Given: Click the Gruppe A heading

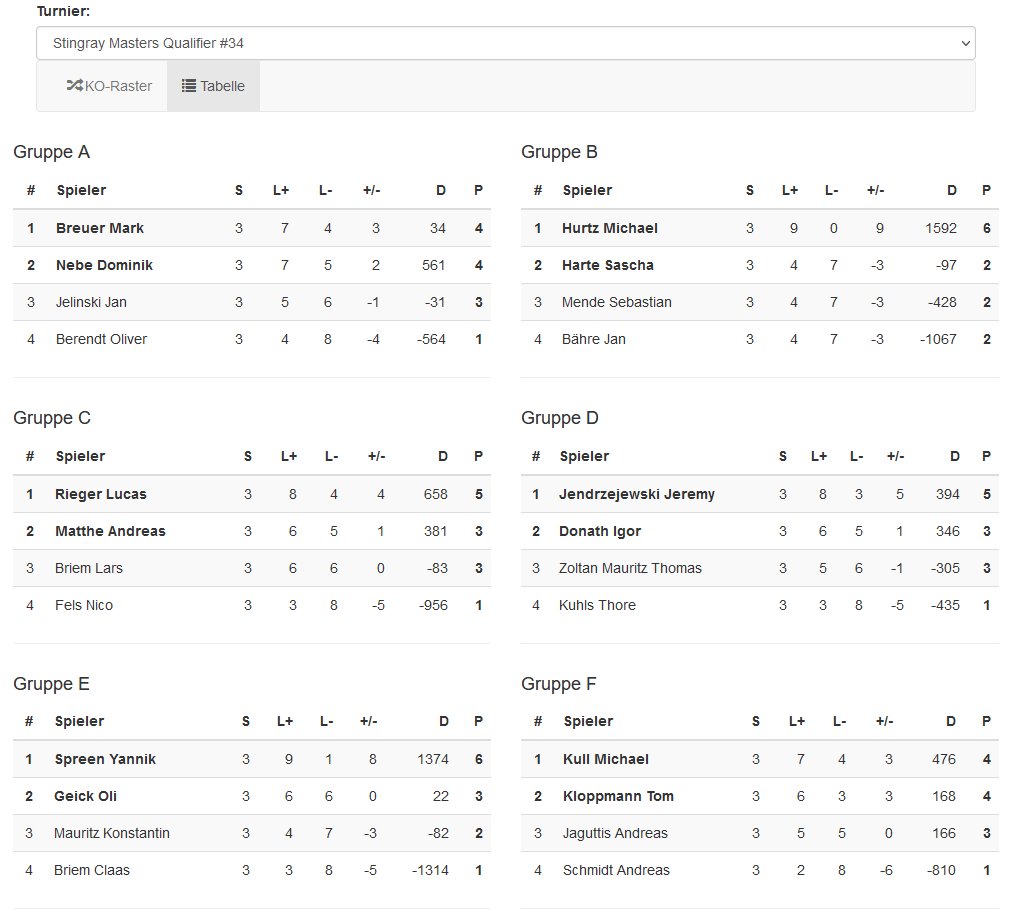Looking at the screenshot, I should [52, 152].
